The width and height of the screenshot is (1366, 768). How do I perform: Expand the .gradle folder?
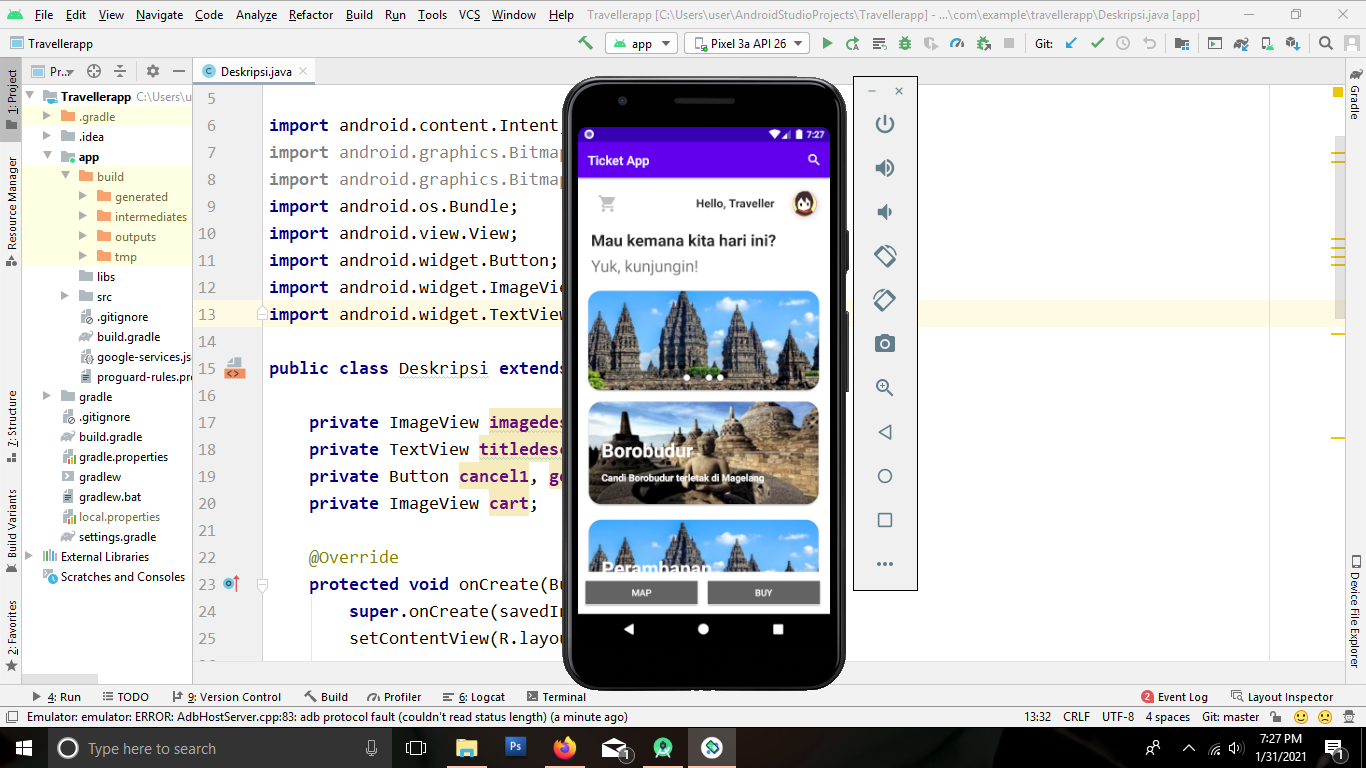point(47,117)
